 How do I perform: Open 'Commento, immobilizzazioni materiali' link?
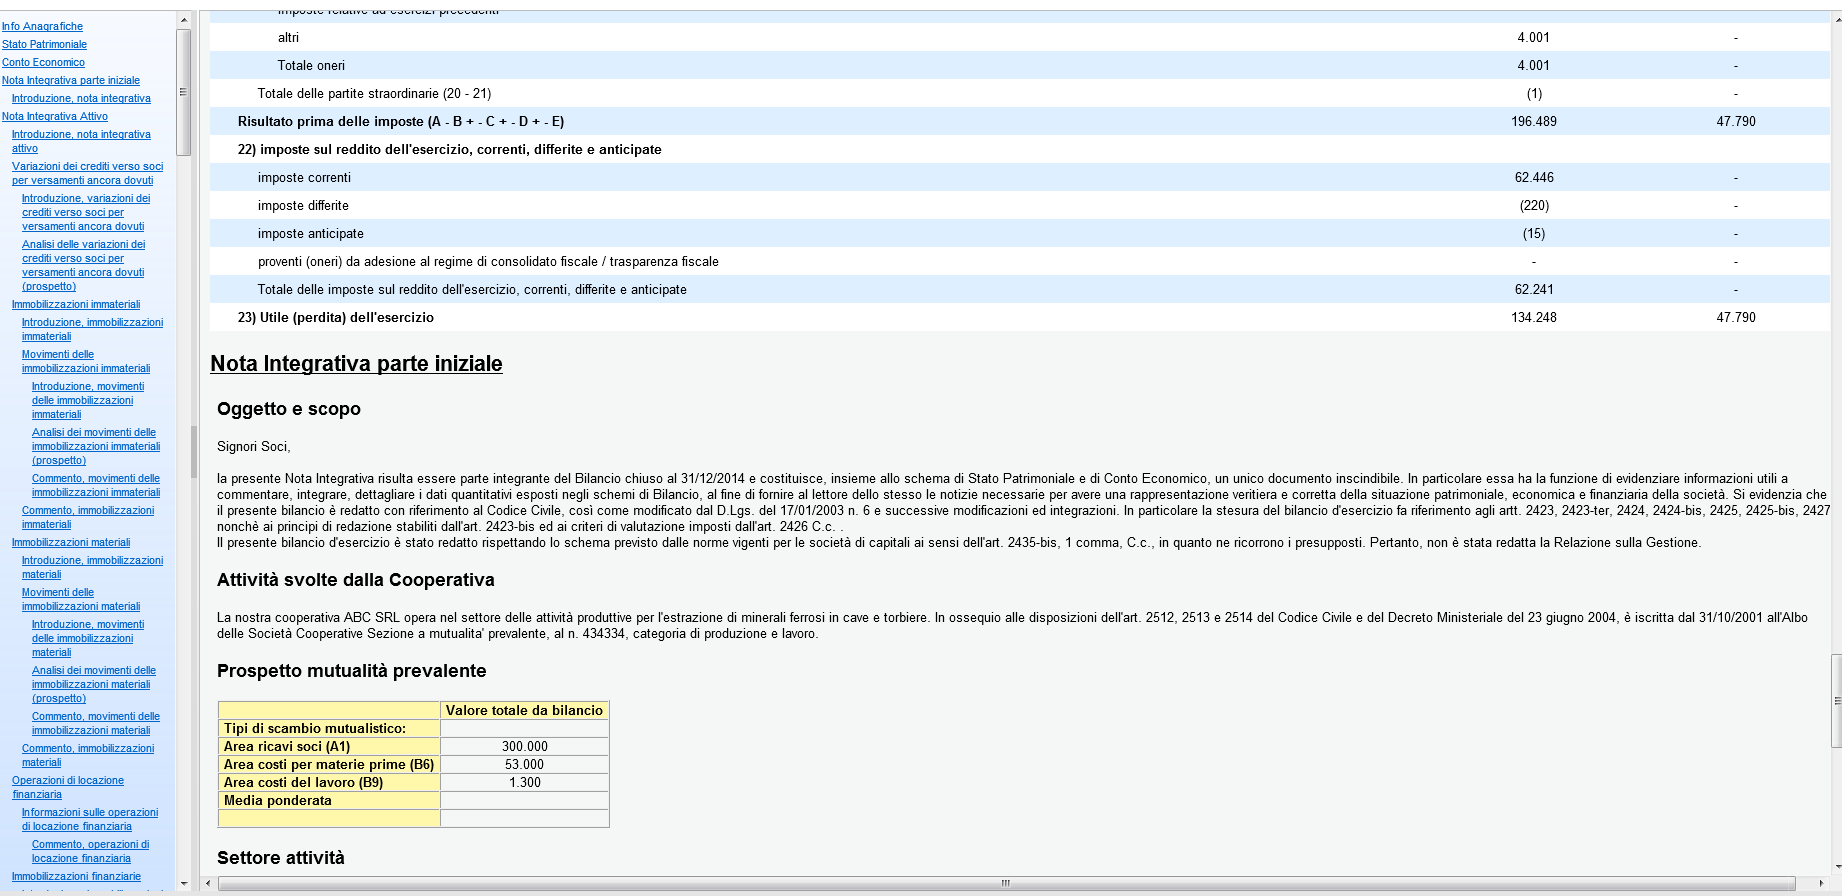pos(88,755)
